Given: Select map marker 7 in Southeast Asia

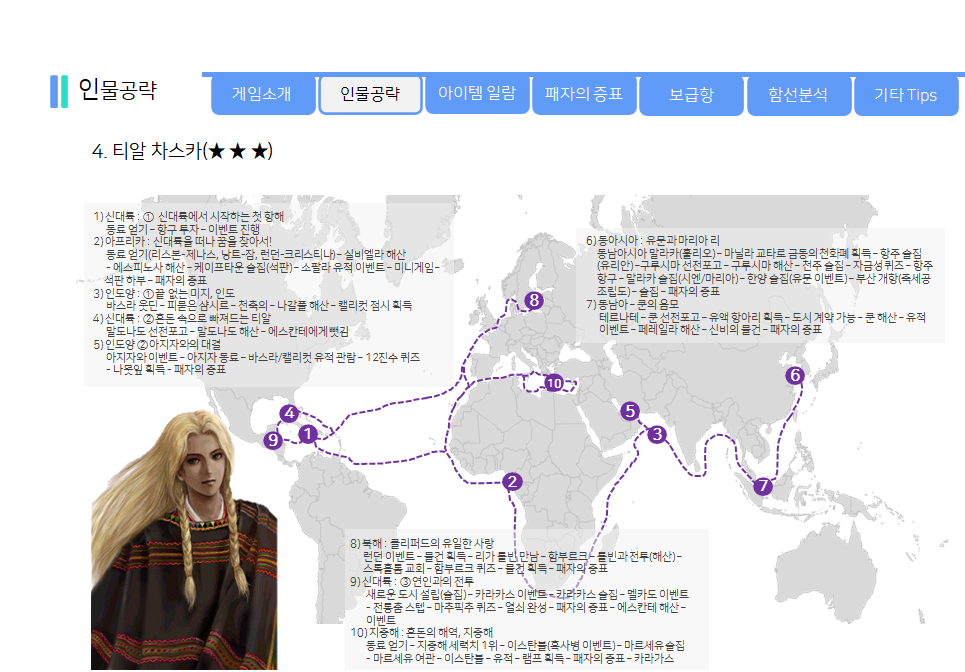Looking at the screenshot, I should coord(763,486).
